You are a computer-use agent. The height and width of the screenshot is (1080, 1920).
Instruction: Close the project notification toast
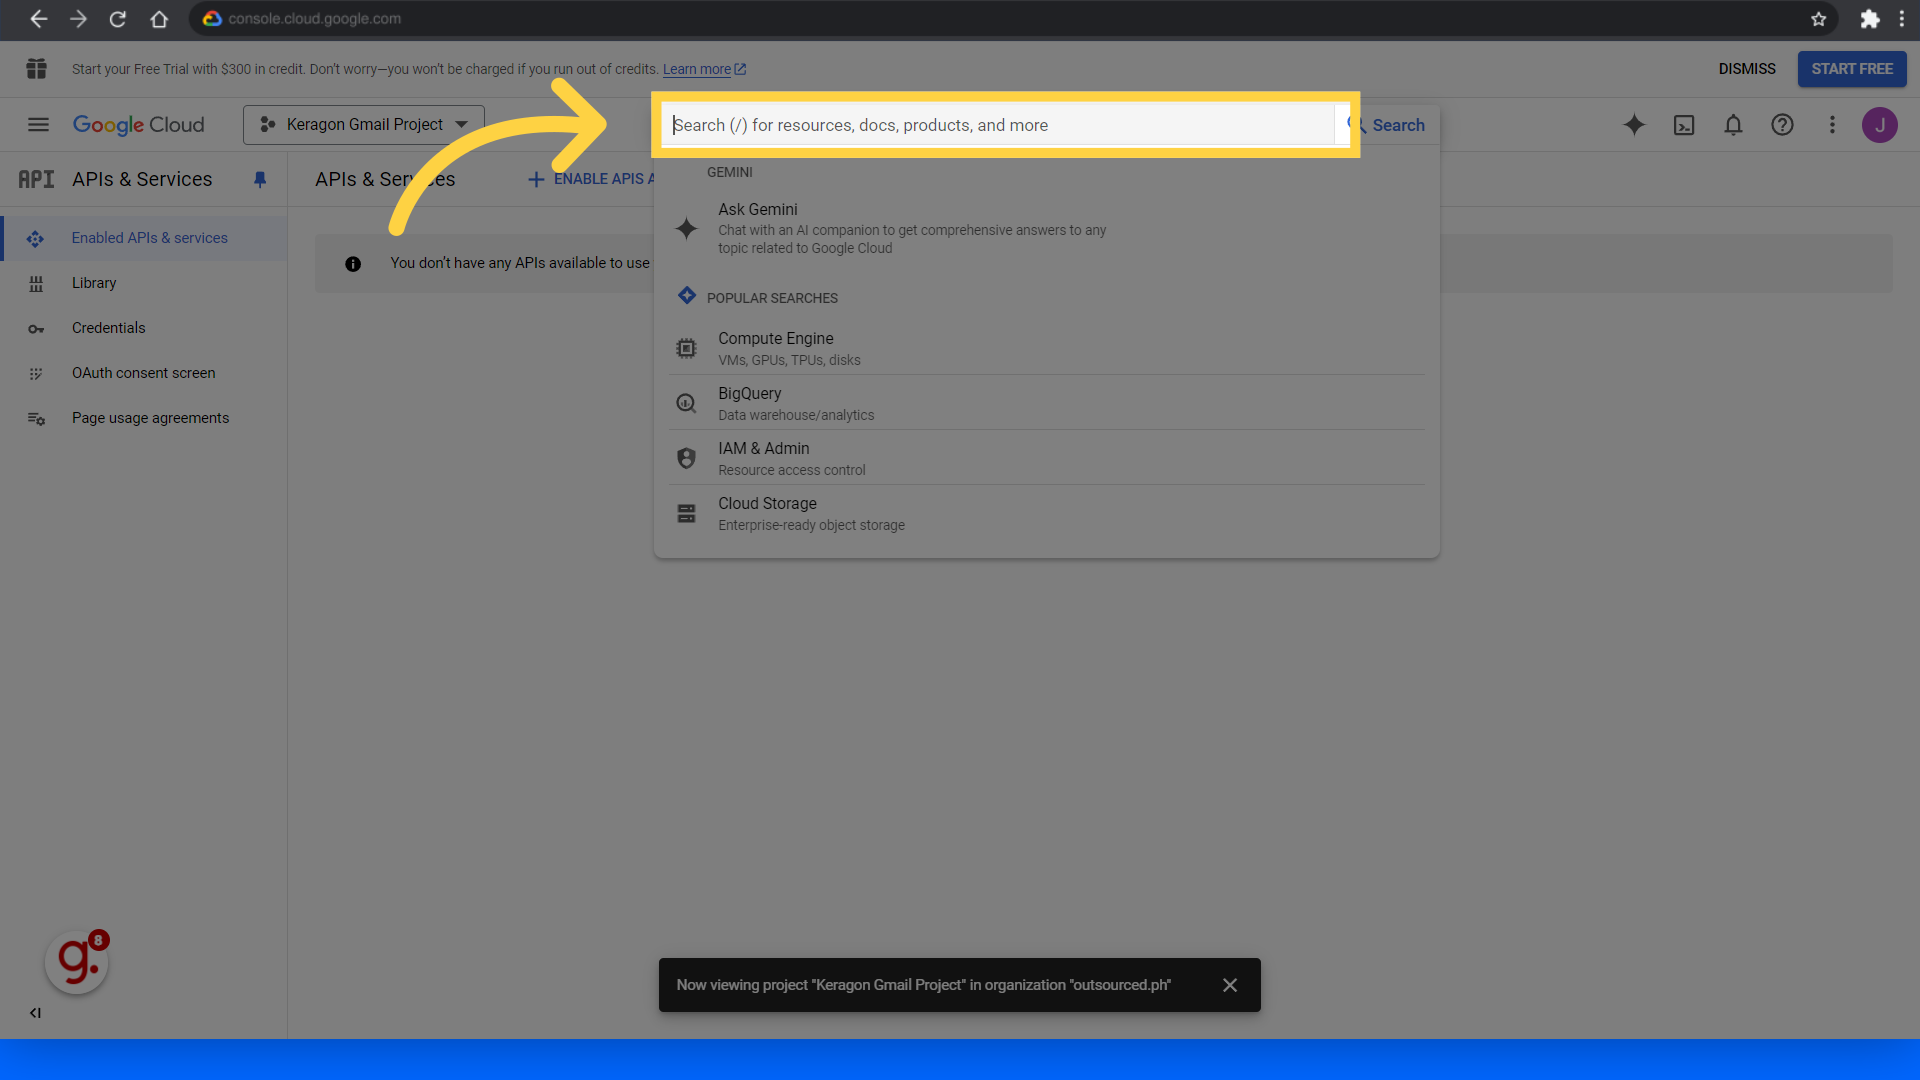point(1230,985)
